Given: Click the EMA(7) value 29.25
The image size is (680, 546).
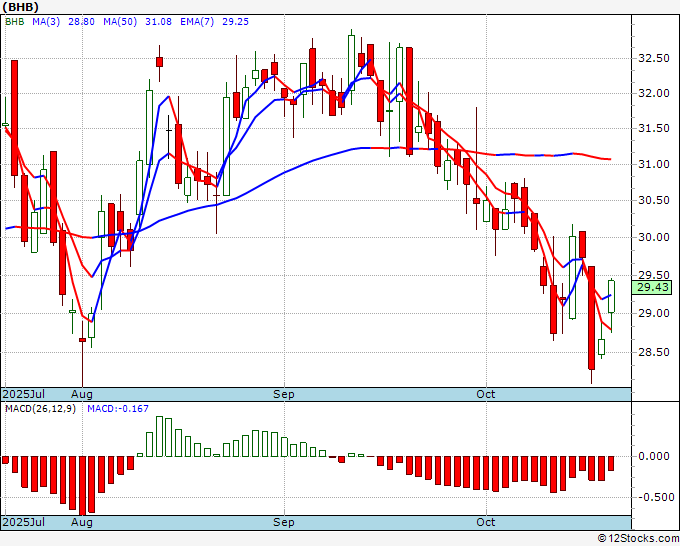Looking at the screenshot, I should click(x=235, y=22).
